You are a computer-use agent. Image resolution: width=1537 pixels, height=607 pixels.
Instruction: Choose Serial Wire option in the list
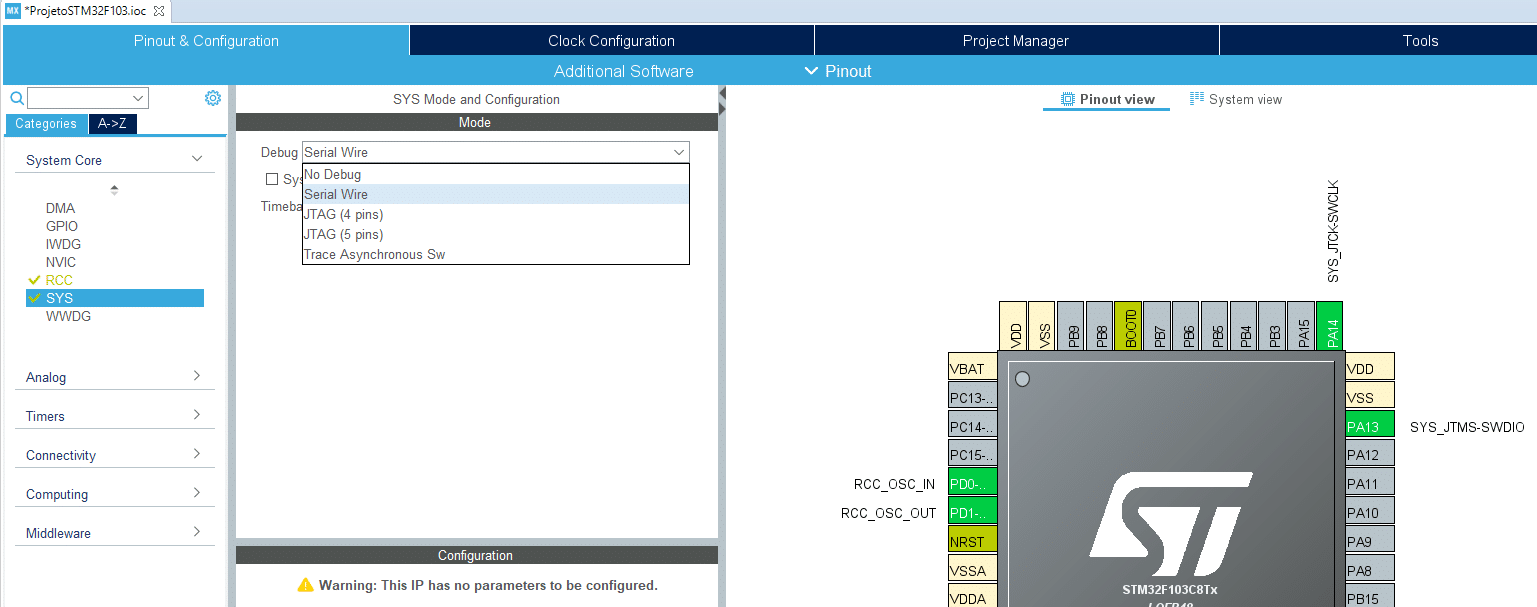click(x=495, y=194)
